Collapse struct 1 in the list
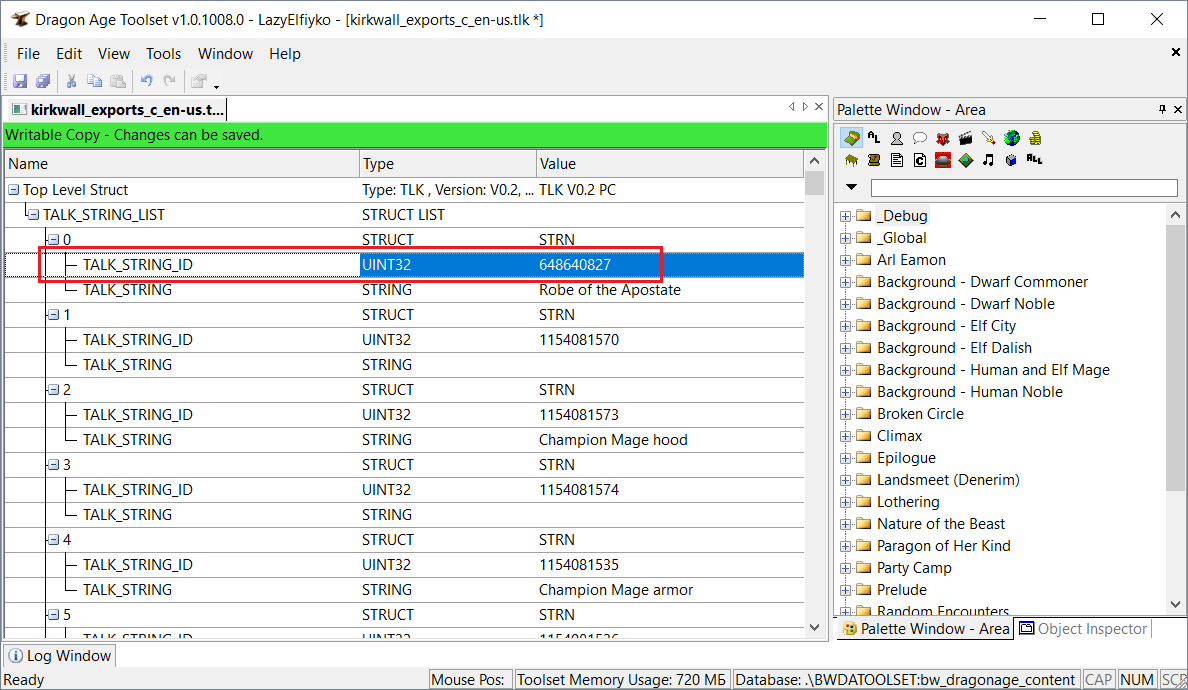1188x690 pixels. tap(53, 315)
